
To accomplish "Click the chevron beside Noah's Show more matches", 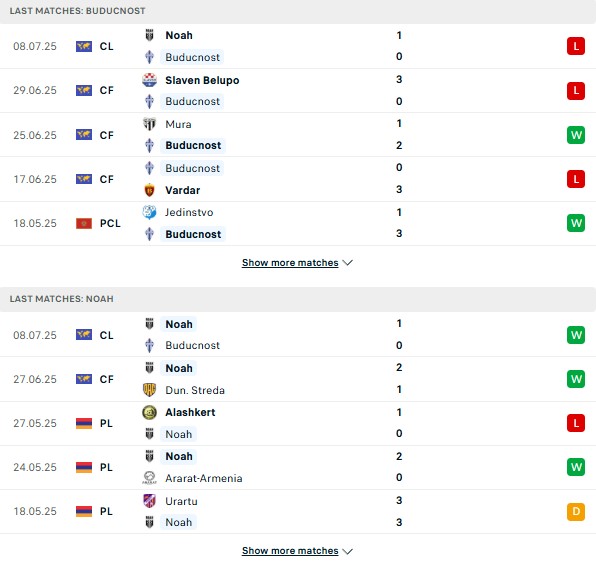I will click(x=347, y=551).
